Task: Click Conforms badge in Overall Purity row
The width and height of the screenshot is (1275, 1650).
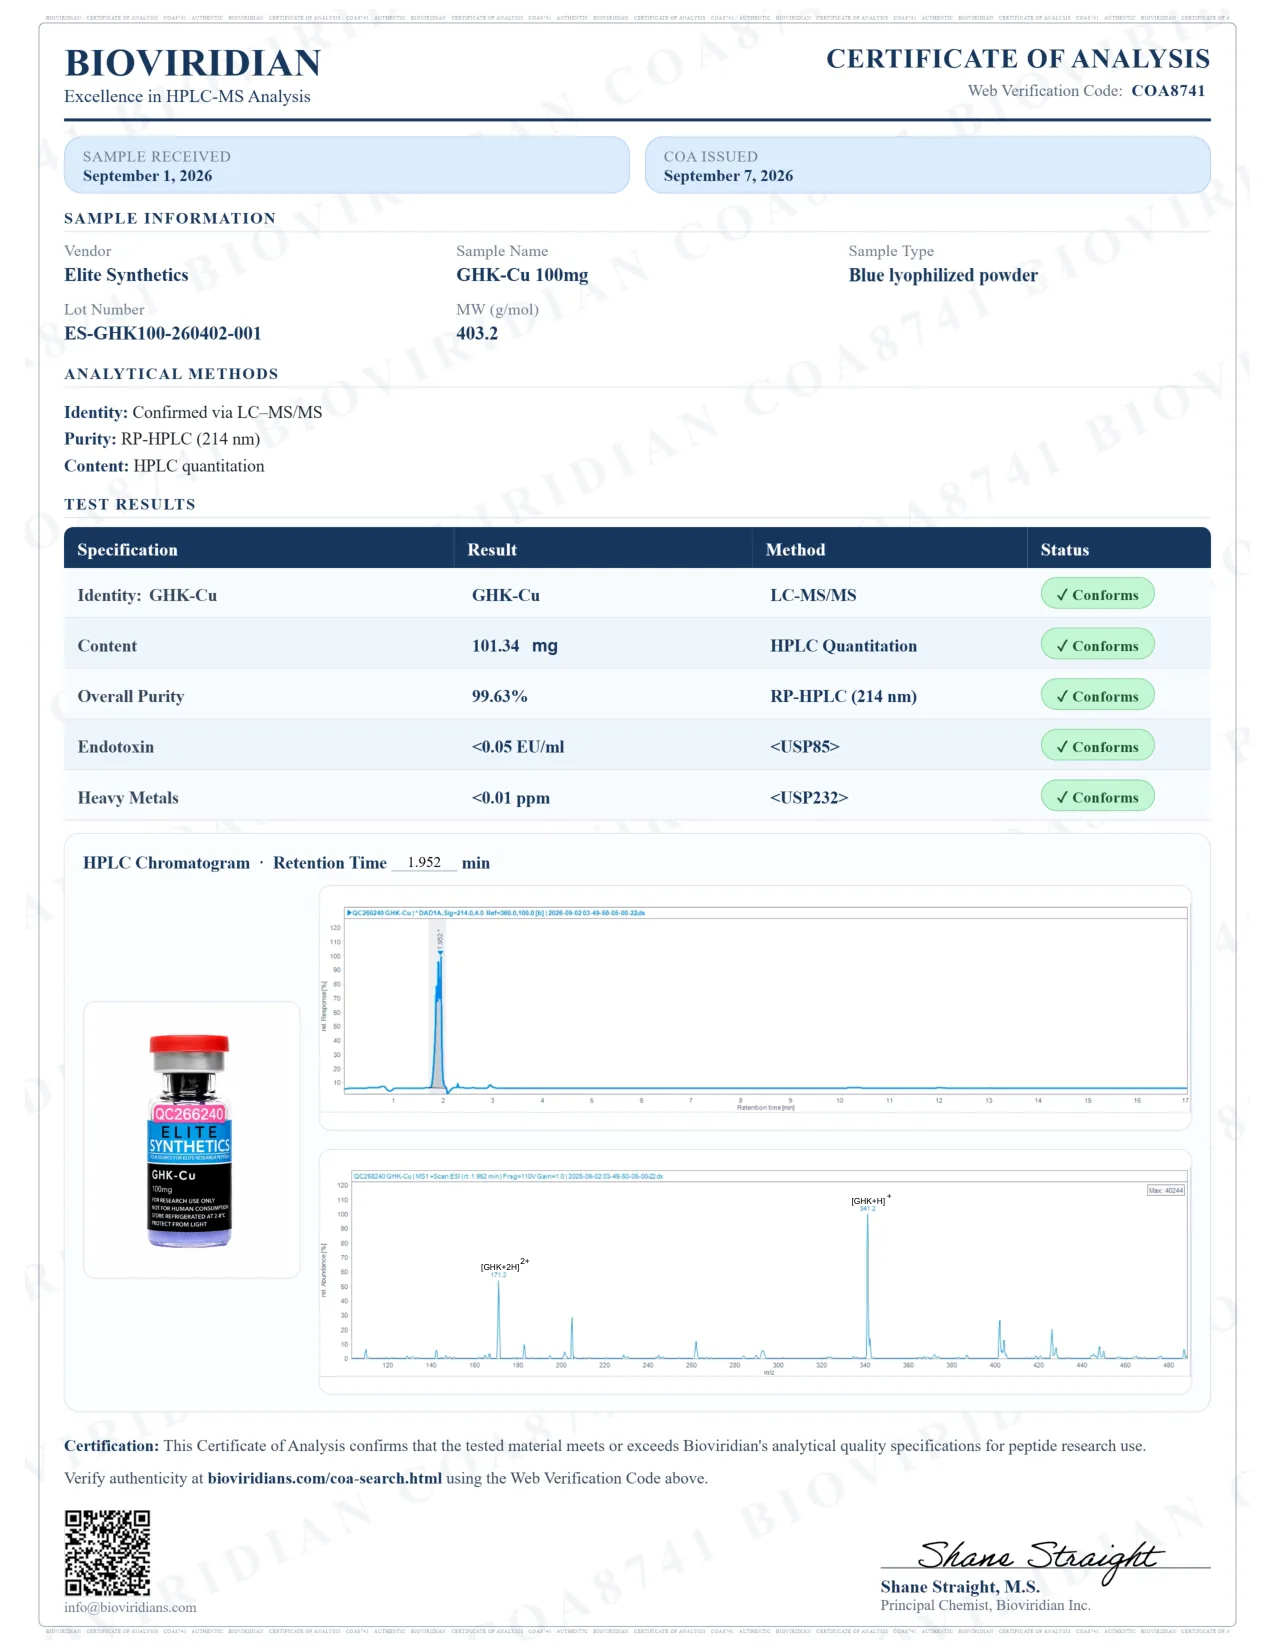Action: click(1097, 695)
